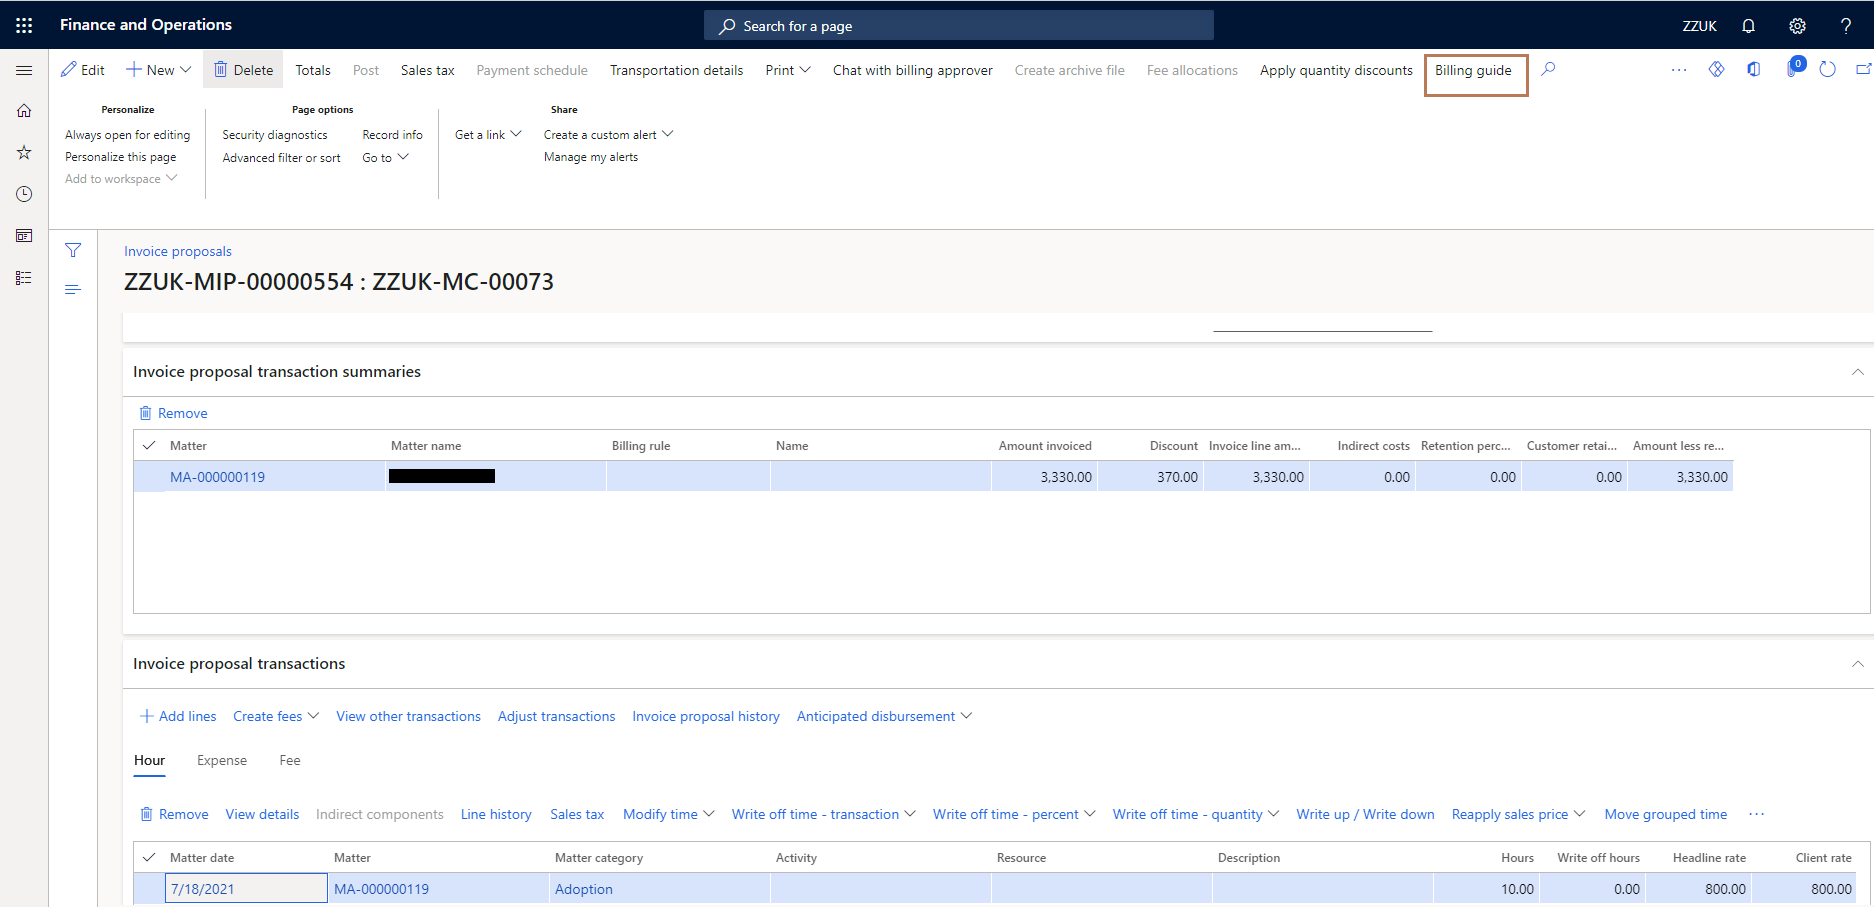Click Remove in Hour transactions toolbar
Image resolution: width=1874 pixels, height=907 pixels.
coord(174,814)
